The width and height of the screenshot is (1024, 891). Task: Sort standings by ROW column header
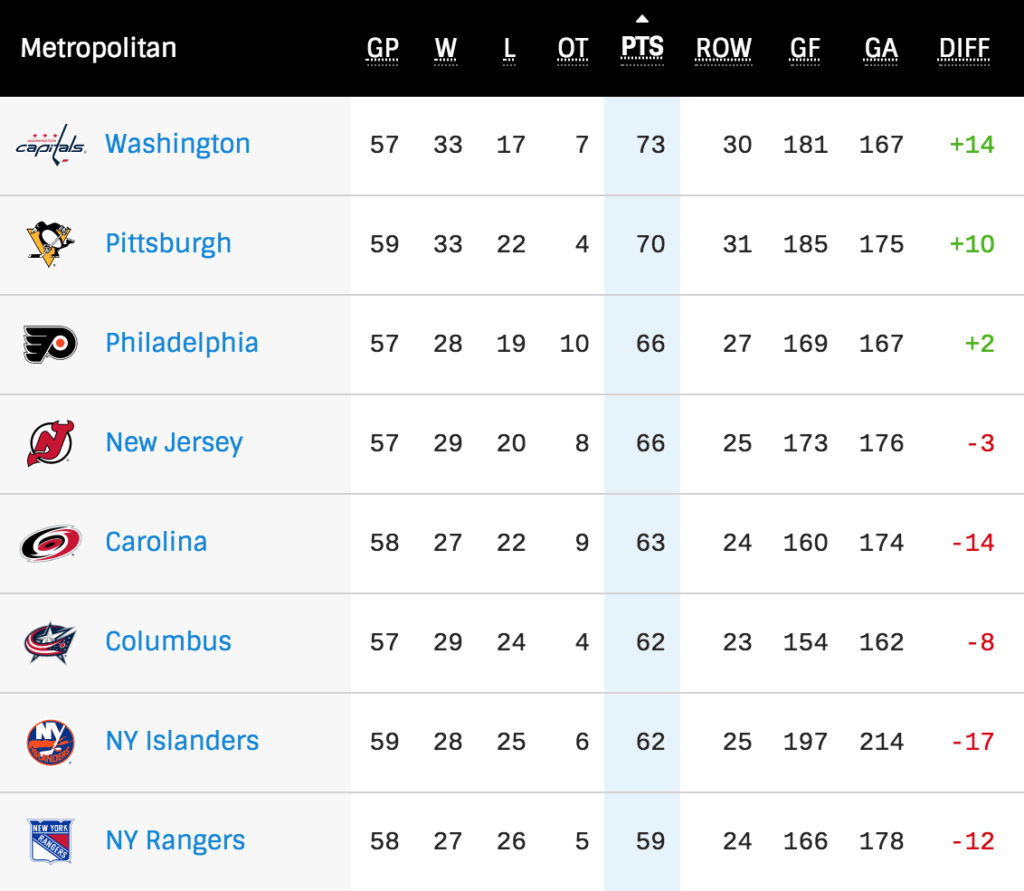(x=724, y=48)
